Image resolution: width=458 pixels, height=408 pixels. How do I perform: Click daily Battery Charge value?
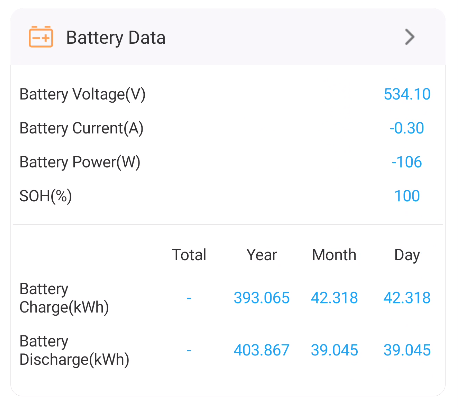point(407,298)
